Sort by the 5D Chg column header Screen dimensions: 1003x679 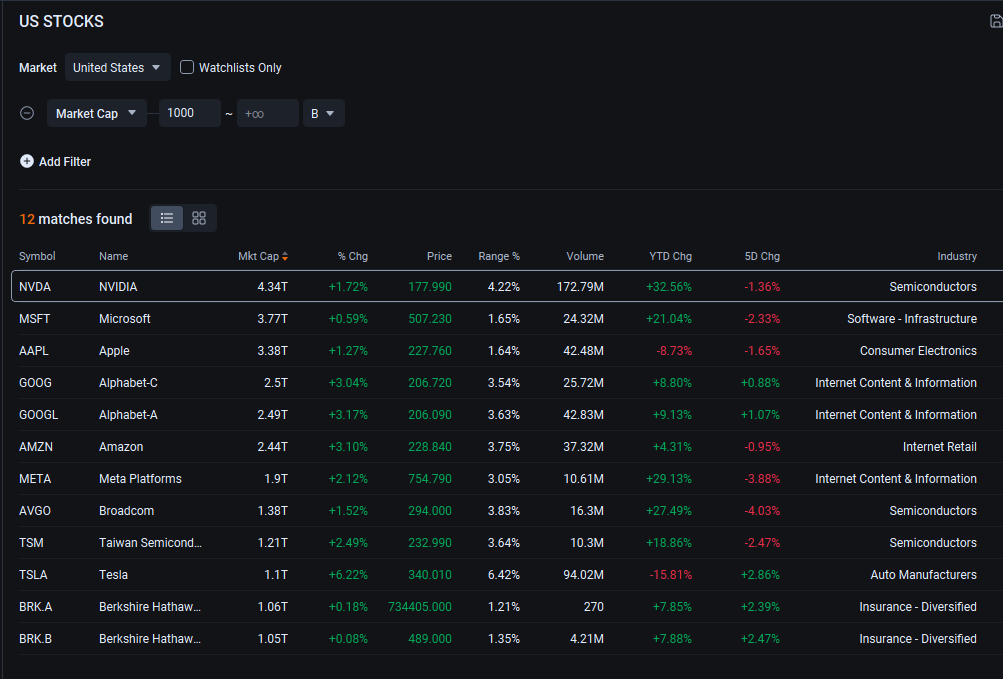click(762, 256)
